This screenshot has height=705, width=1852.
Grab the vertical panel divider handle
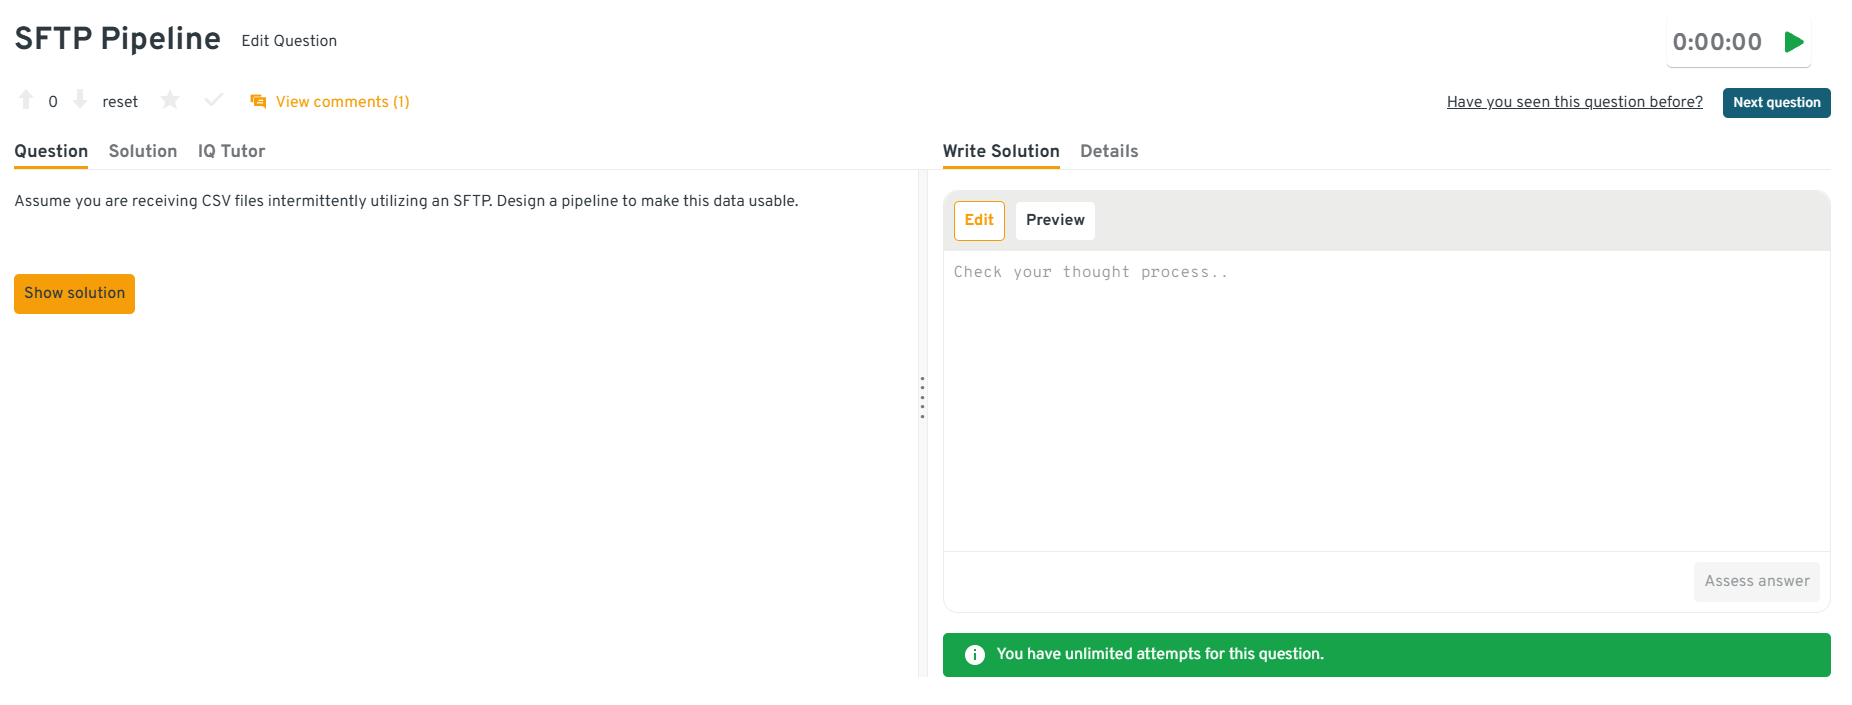pos(922,397)
